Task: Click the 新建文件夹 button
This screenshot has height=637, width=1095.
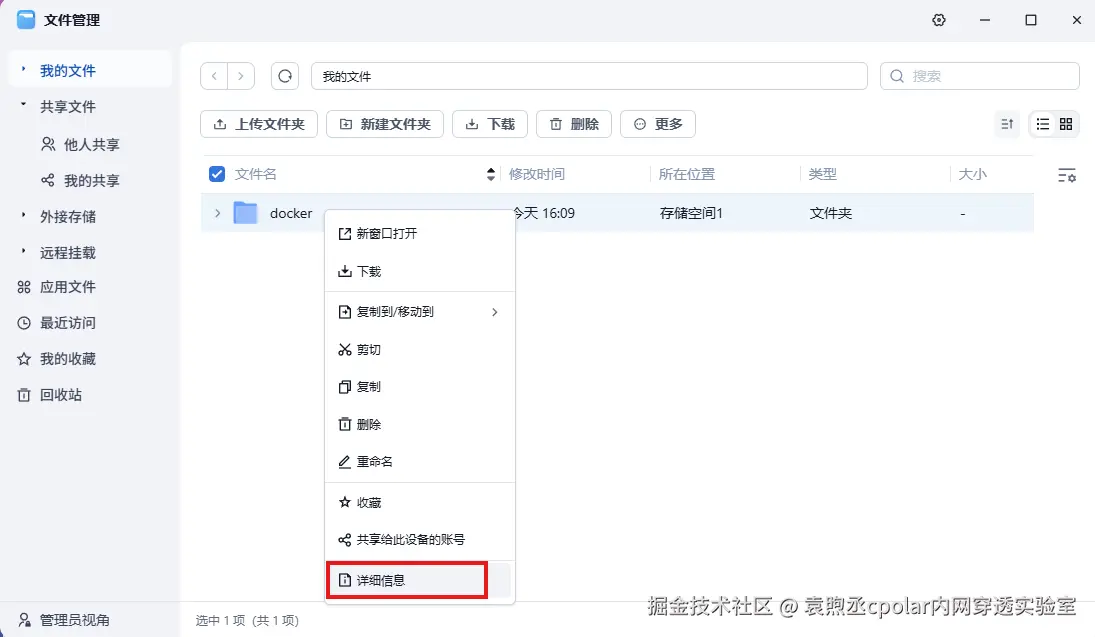Action: point(385,124)
